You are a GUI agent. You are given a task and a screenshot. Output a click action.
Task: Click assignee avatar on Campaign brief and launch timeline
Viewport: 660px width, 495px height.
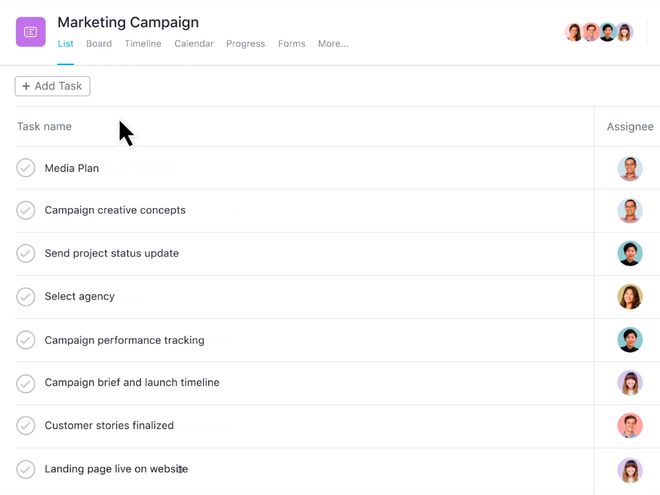pyautogui.click(x=630, y=383)
